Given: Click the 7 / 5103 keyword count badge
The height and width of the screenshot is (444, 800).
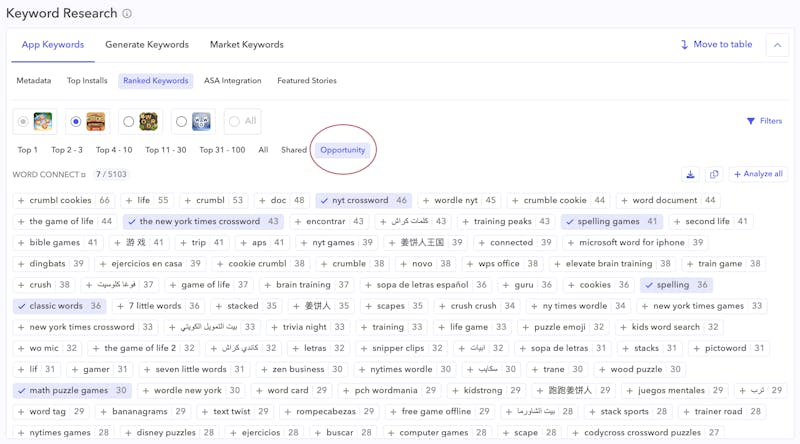Looking at the screenshot, I should tap(111, 174).
